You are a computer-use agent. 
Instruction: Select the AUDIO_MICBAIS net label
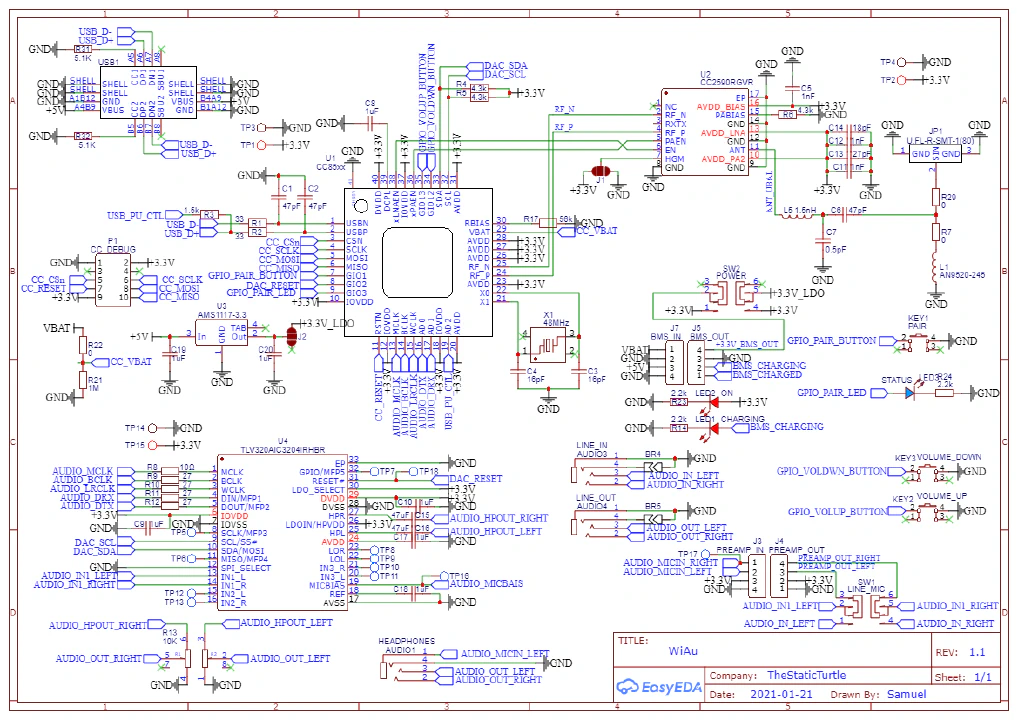479,584
